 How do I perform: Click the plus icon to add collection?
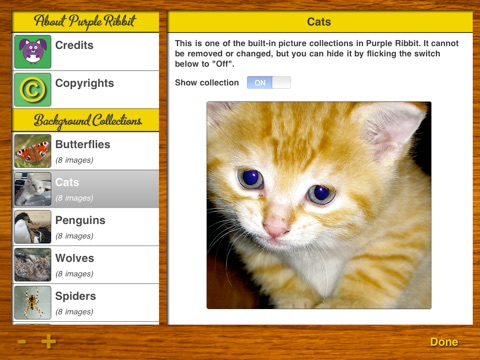point(49,341)
